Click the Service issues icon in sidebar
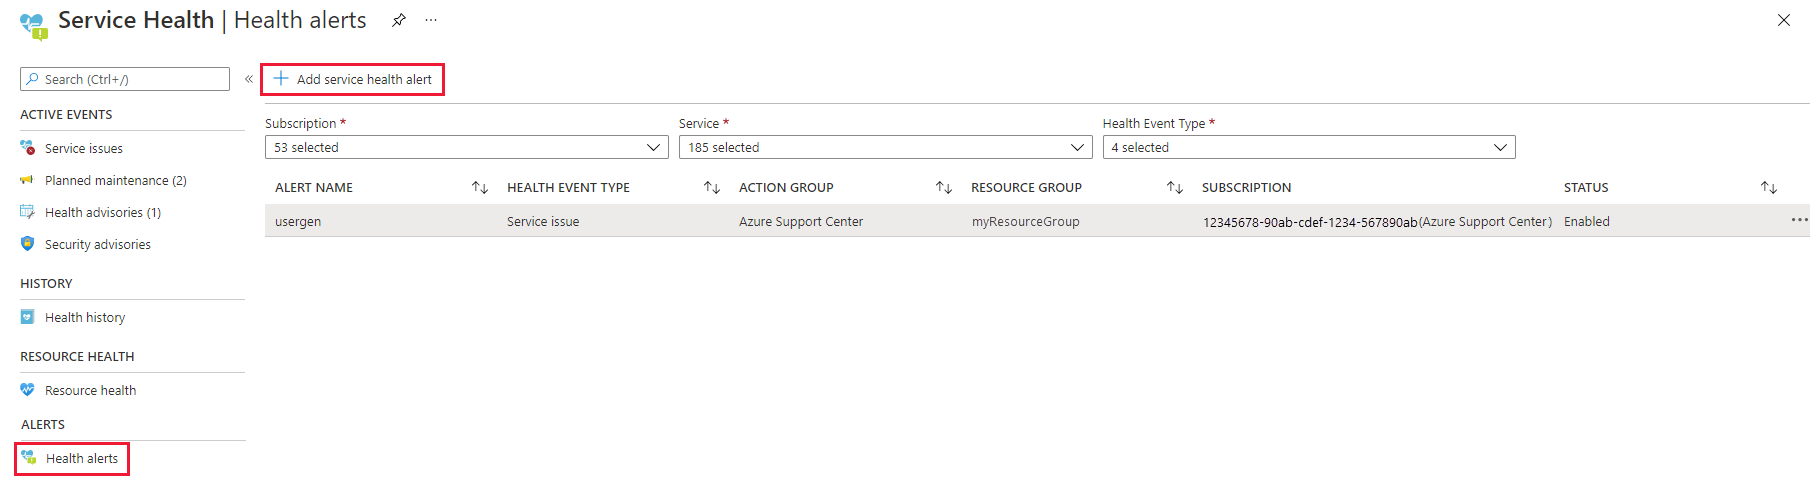This screenshot has height=484, width=1810. pos(28,148)
